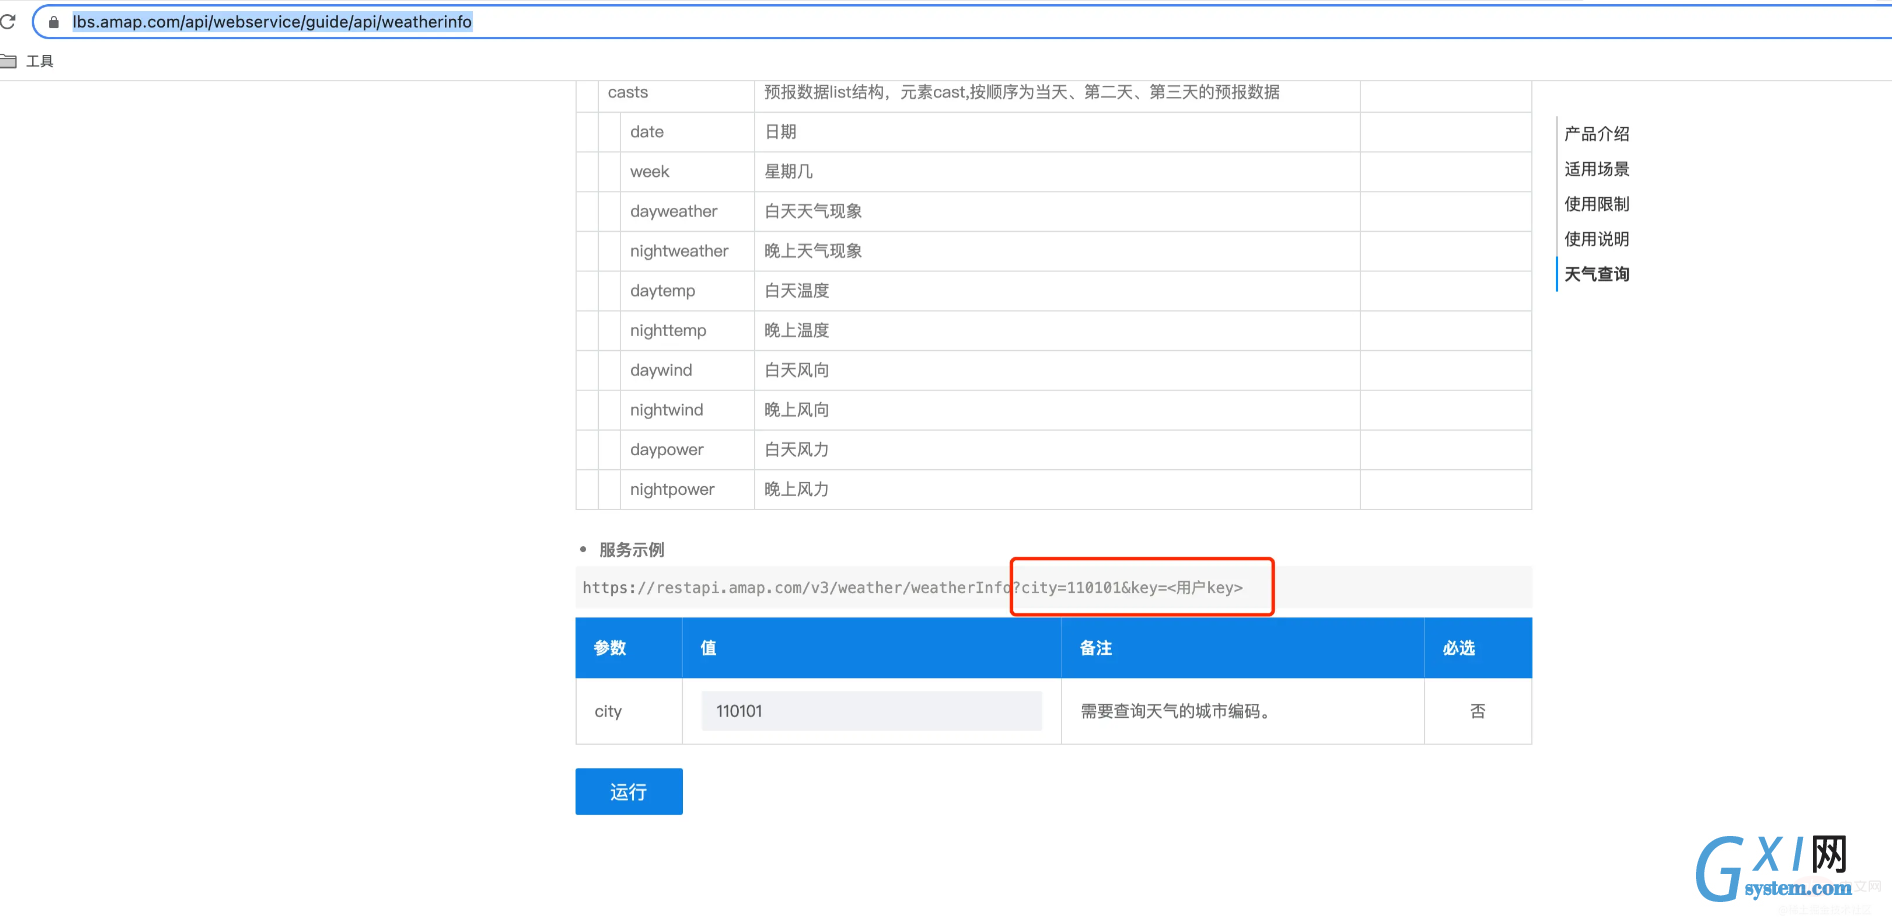1892x919 pixels.
Task: Select the week parameter cell
Action: (x=687, y=172)
